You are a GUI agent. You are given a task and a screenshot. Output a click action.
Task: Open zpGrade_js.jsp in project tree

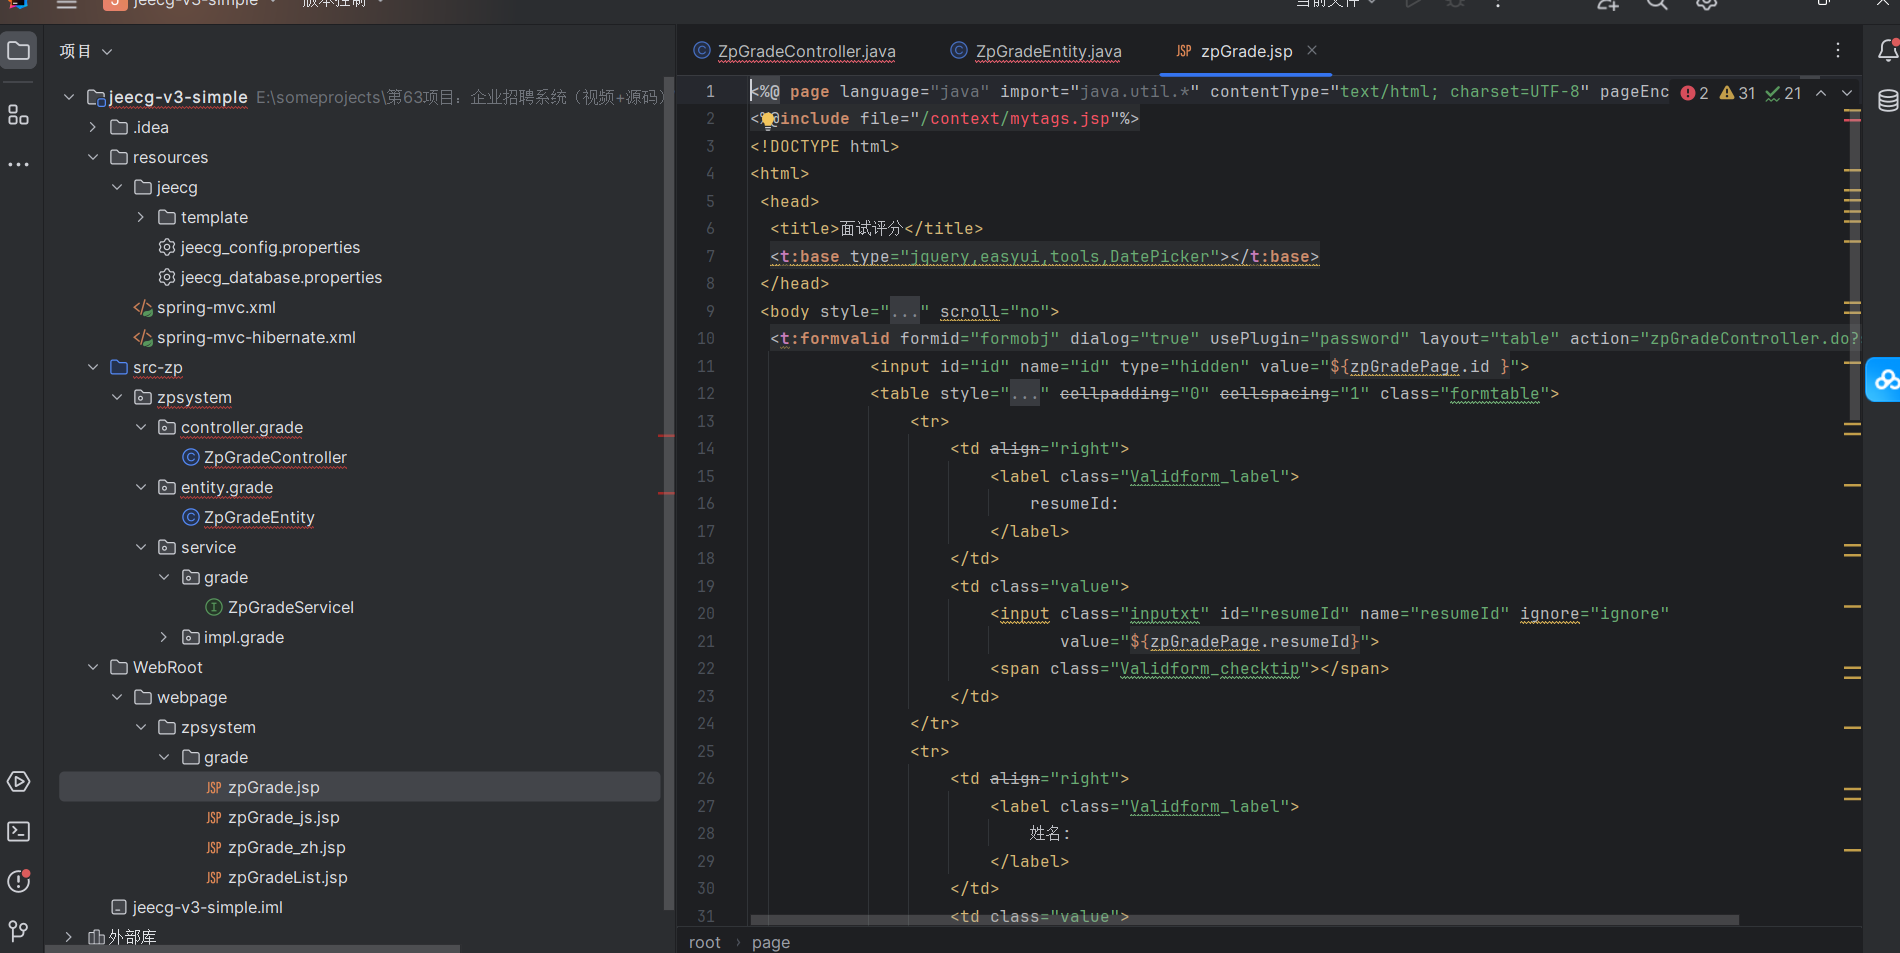[283, 817]
